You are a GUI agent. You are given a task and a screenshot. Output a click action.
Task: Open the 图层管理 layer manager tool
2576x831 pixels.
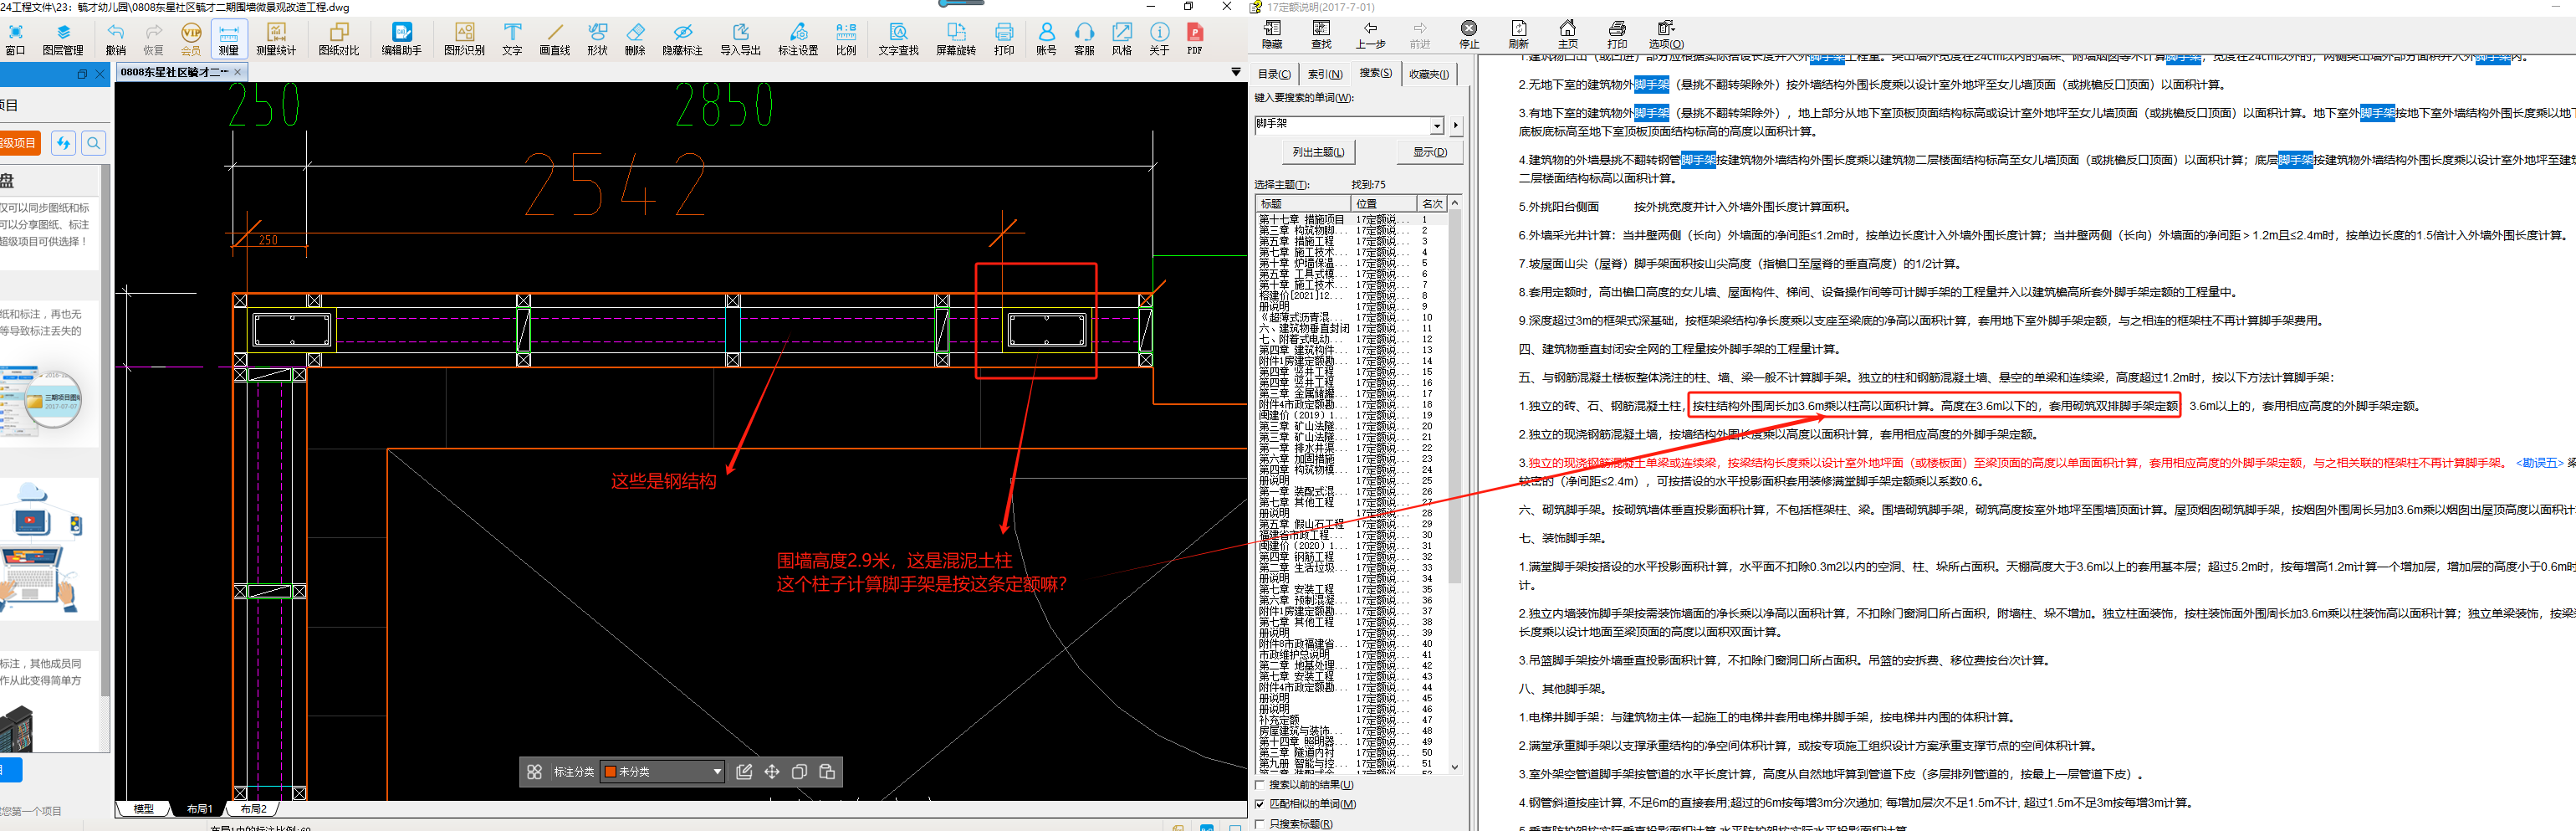click(x=63, y=39)
